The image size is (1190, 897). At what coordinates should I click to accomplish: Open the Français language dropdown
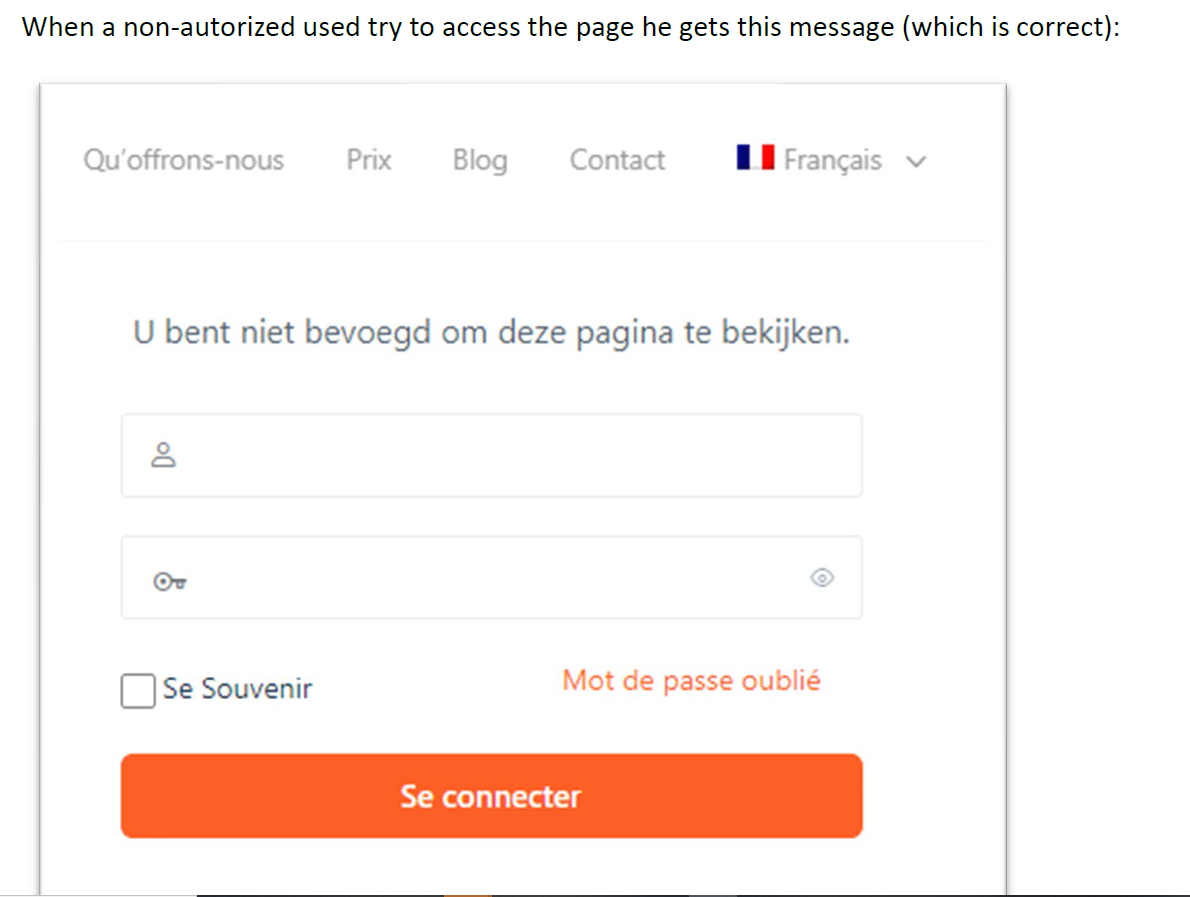click(831, 160)
